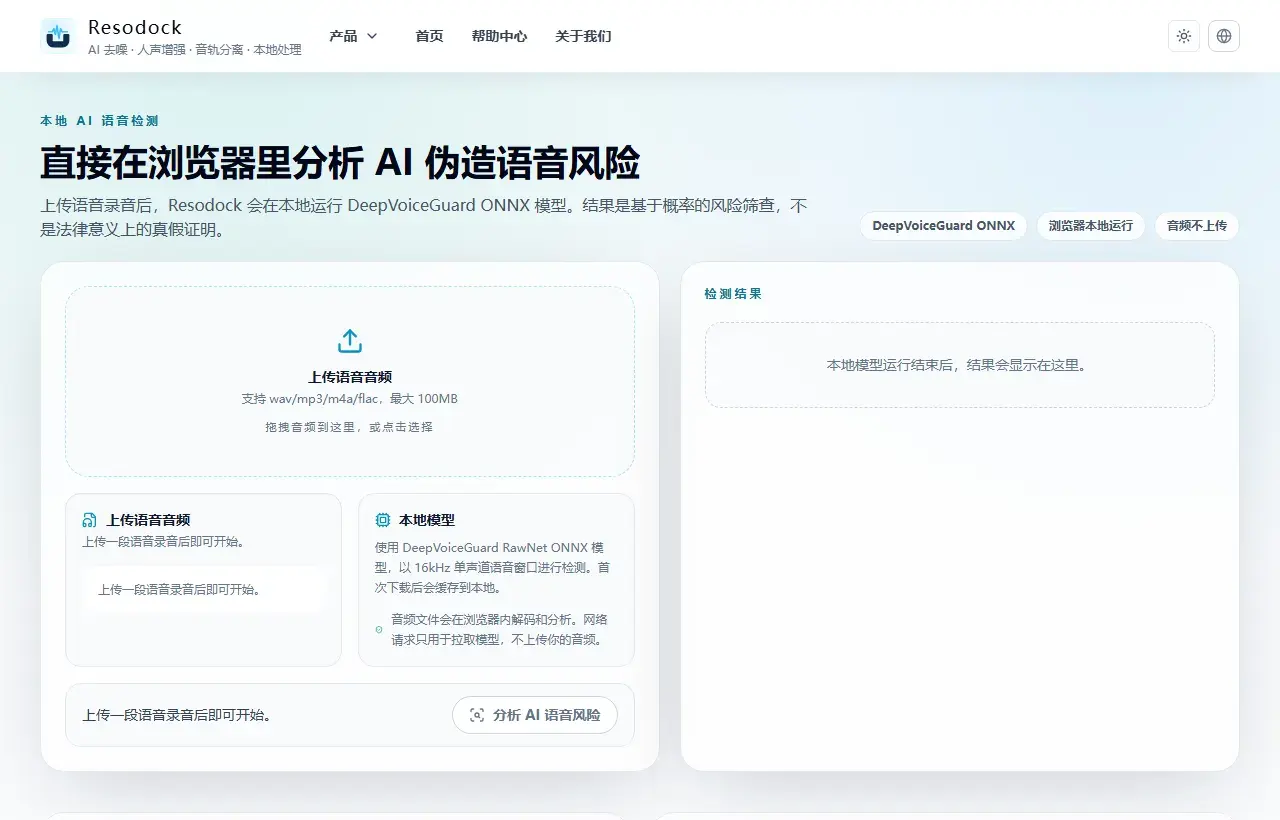Click the small check icon beside 音频文件会在浏览器内解码
The image size is (1280, 820).
(x=379, y=629)
